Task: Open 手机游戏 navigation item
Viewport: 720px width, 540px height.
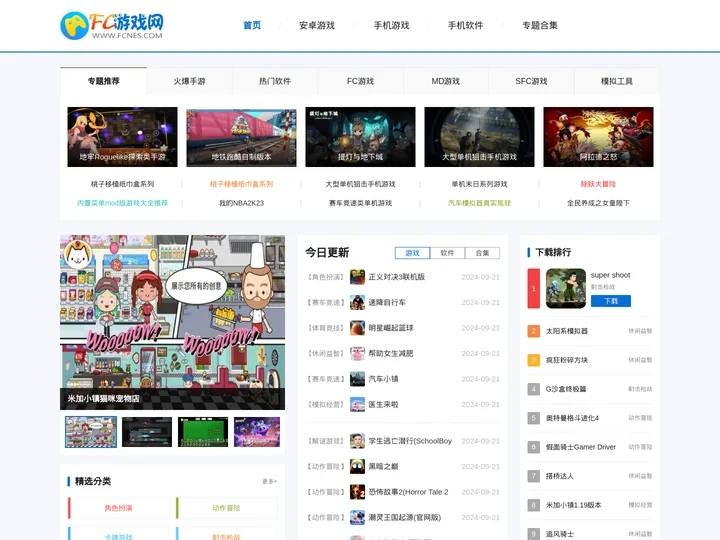Action: [391, 25]
